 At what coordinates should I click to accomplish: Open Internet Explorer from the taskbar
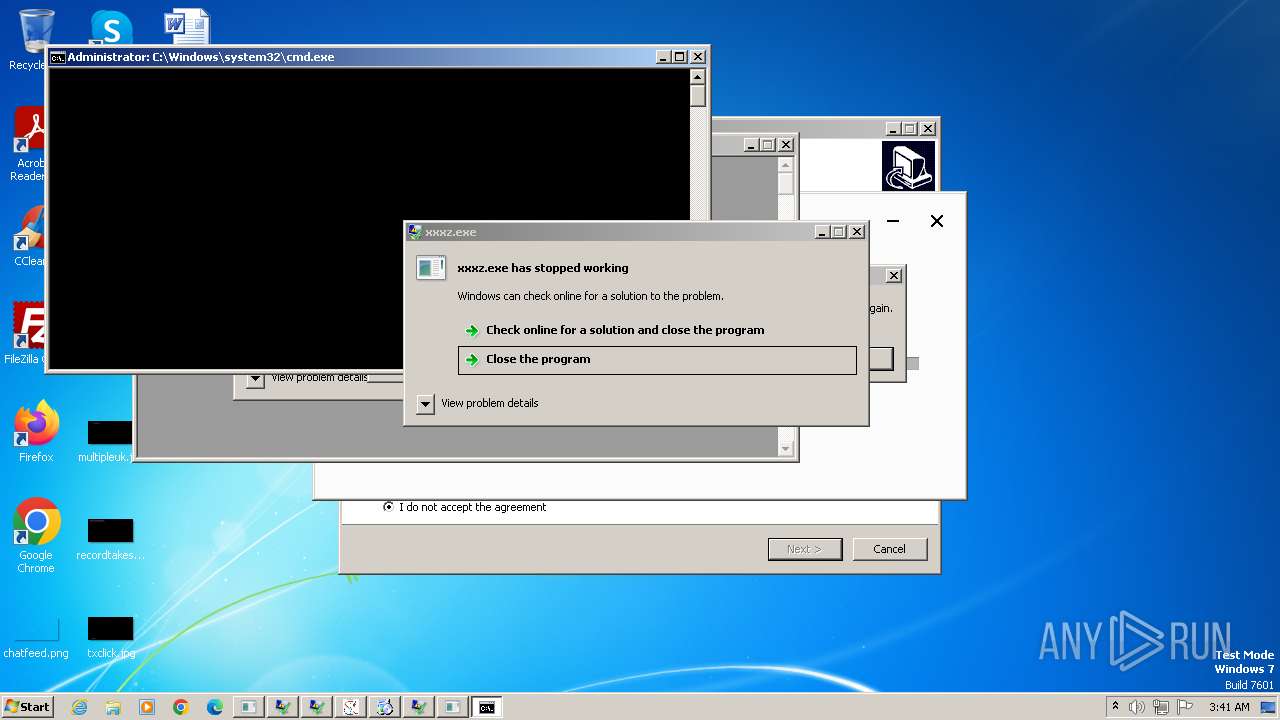(x=79, y=707)
